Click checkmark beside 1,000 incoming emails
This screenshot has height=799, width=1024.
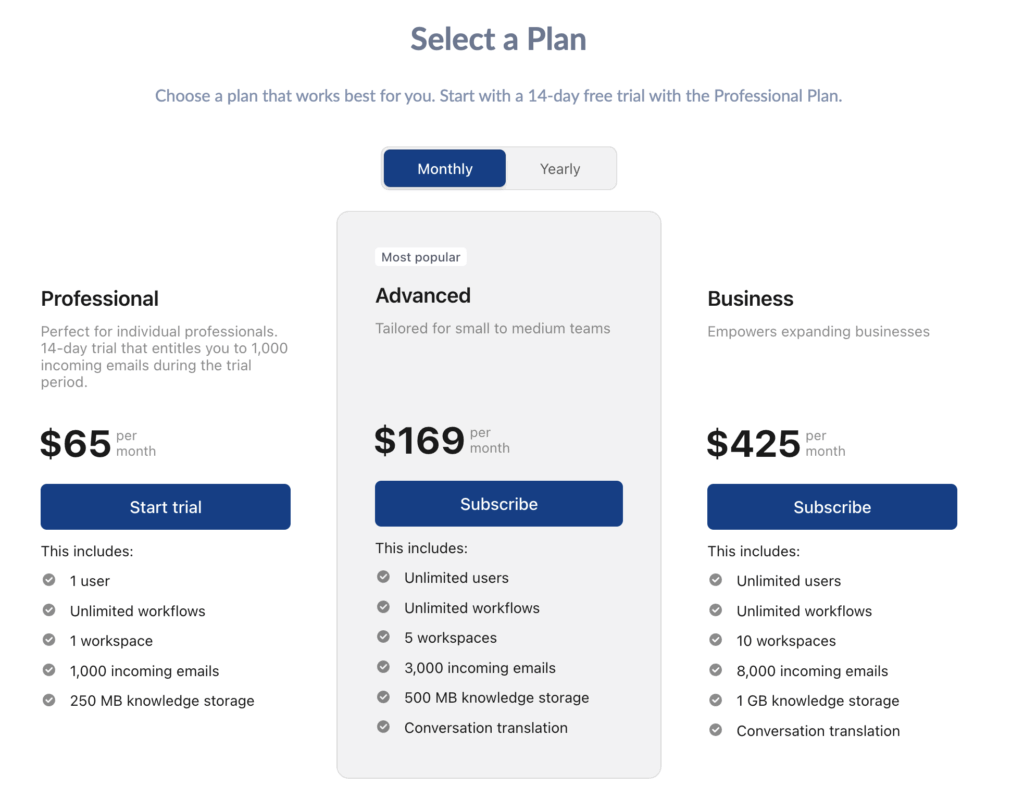[49, 670]
